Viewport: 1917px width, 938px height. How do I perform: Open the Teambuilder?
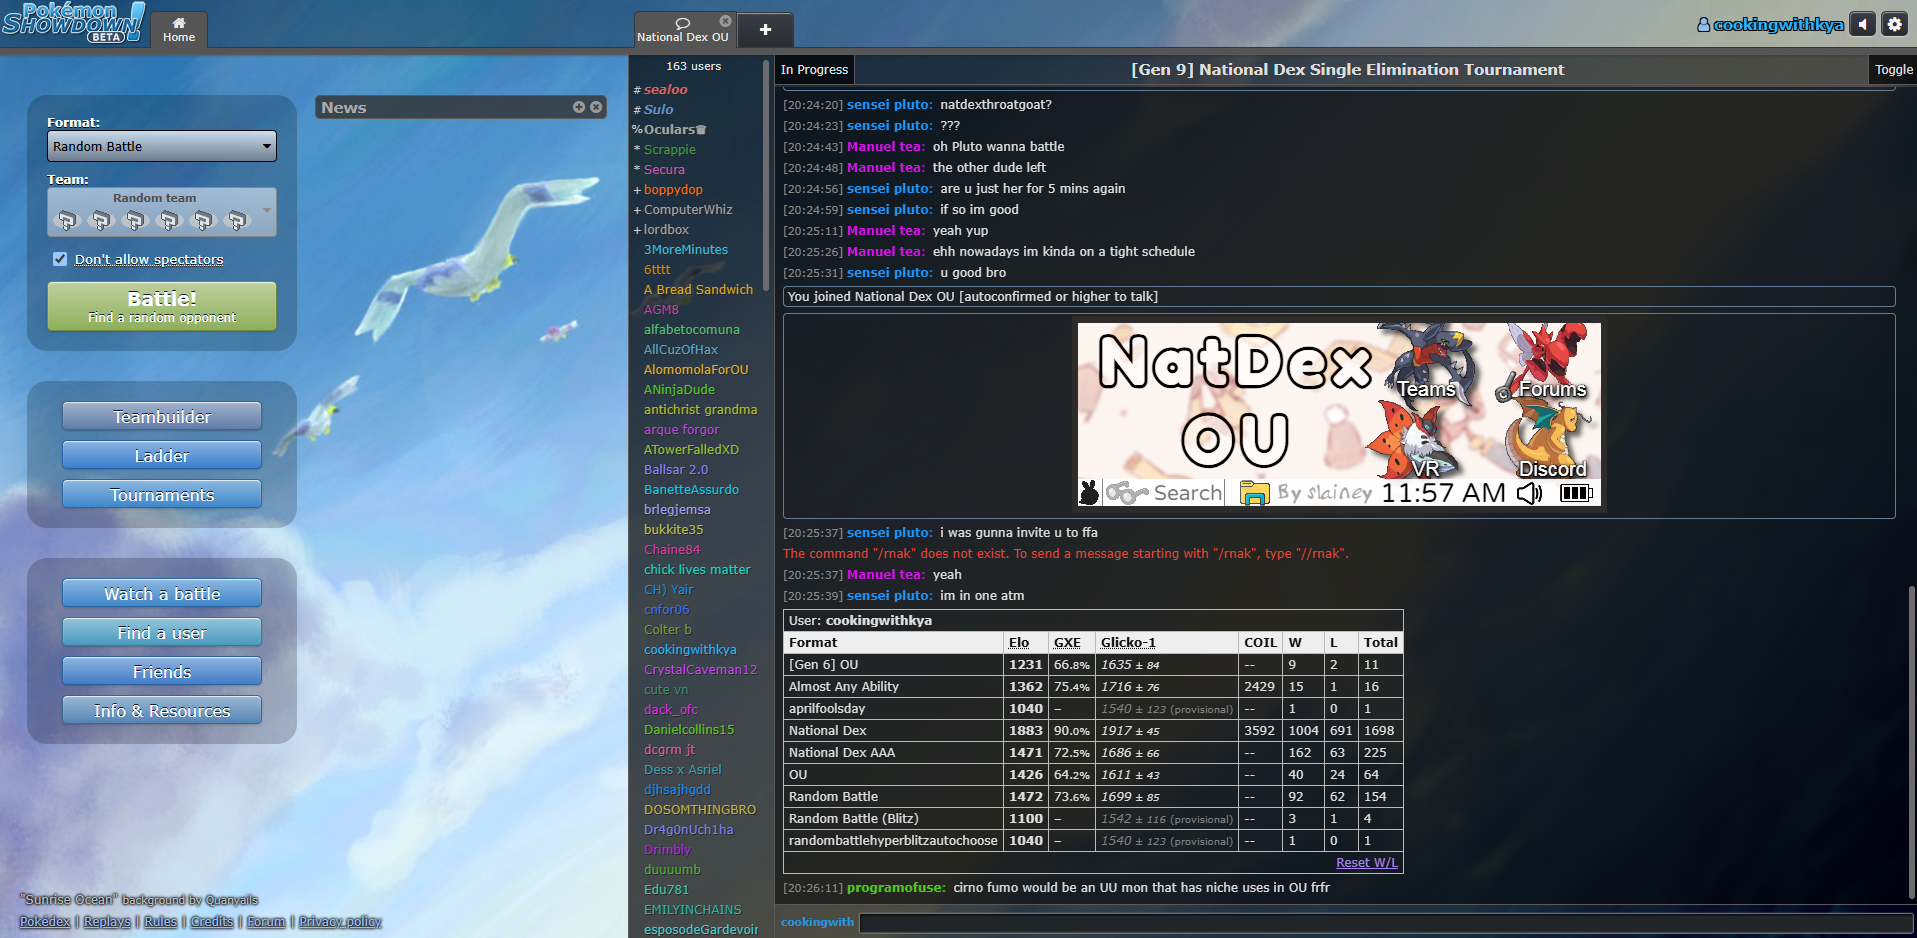[162, 417]
